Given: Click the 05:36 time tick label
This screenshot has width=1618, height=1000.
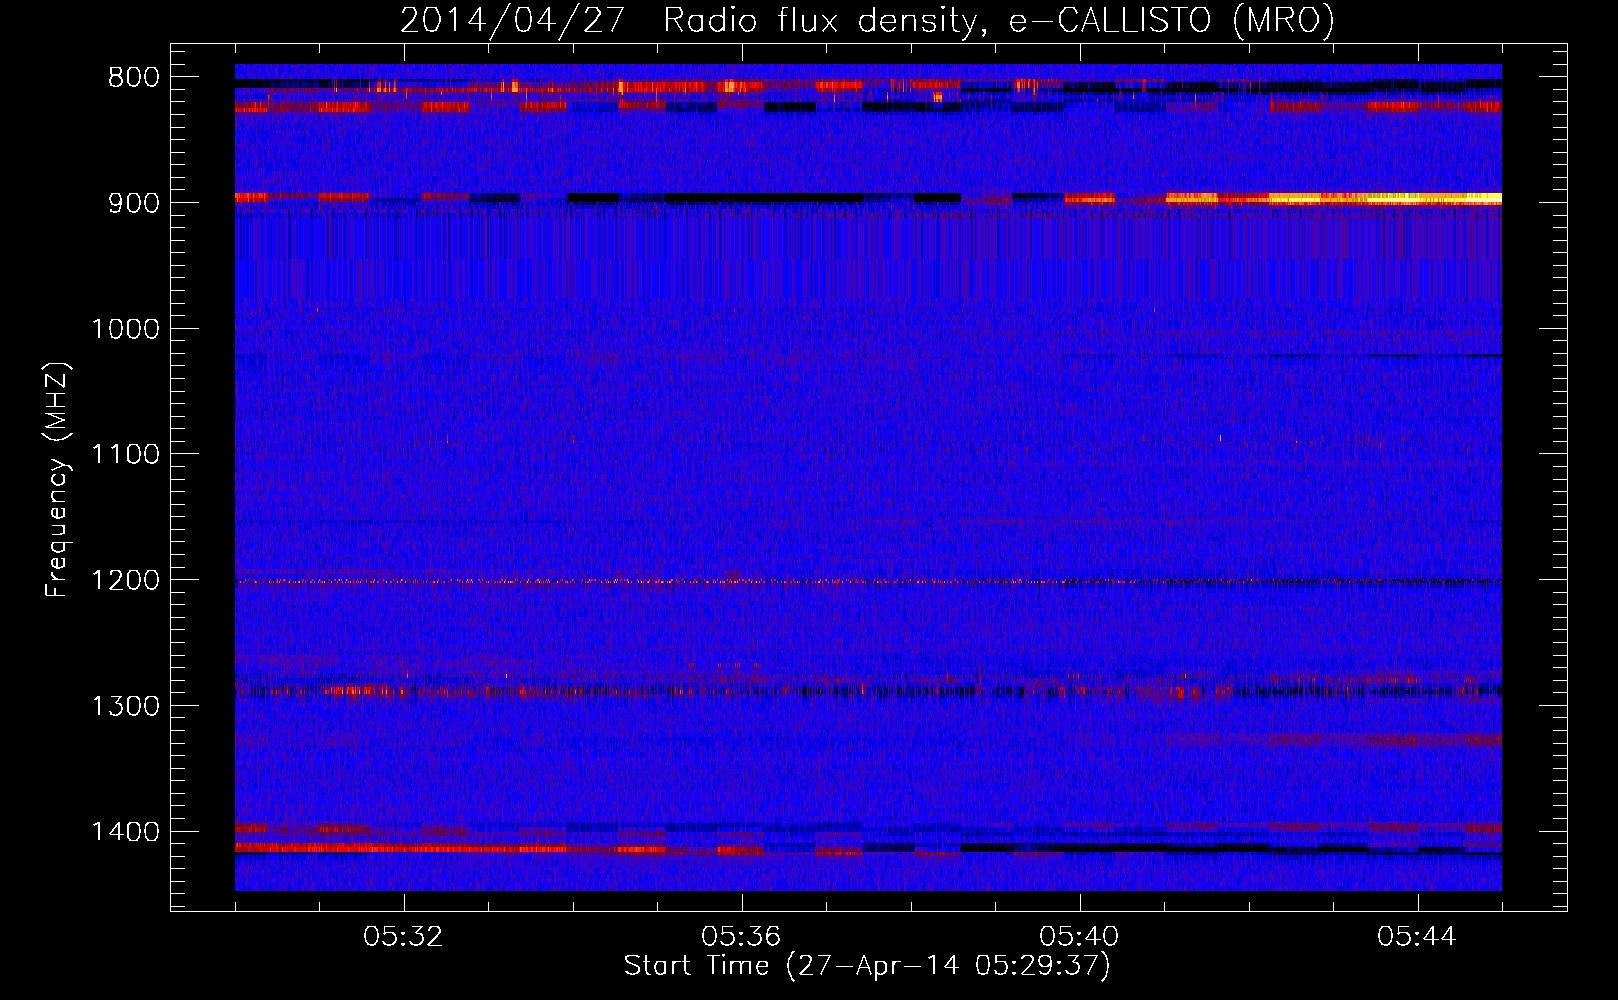Looking at the screenshot, I should [741, 937].
